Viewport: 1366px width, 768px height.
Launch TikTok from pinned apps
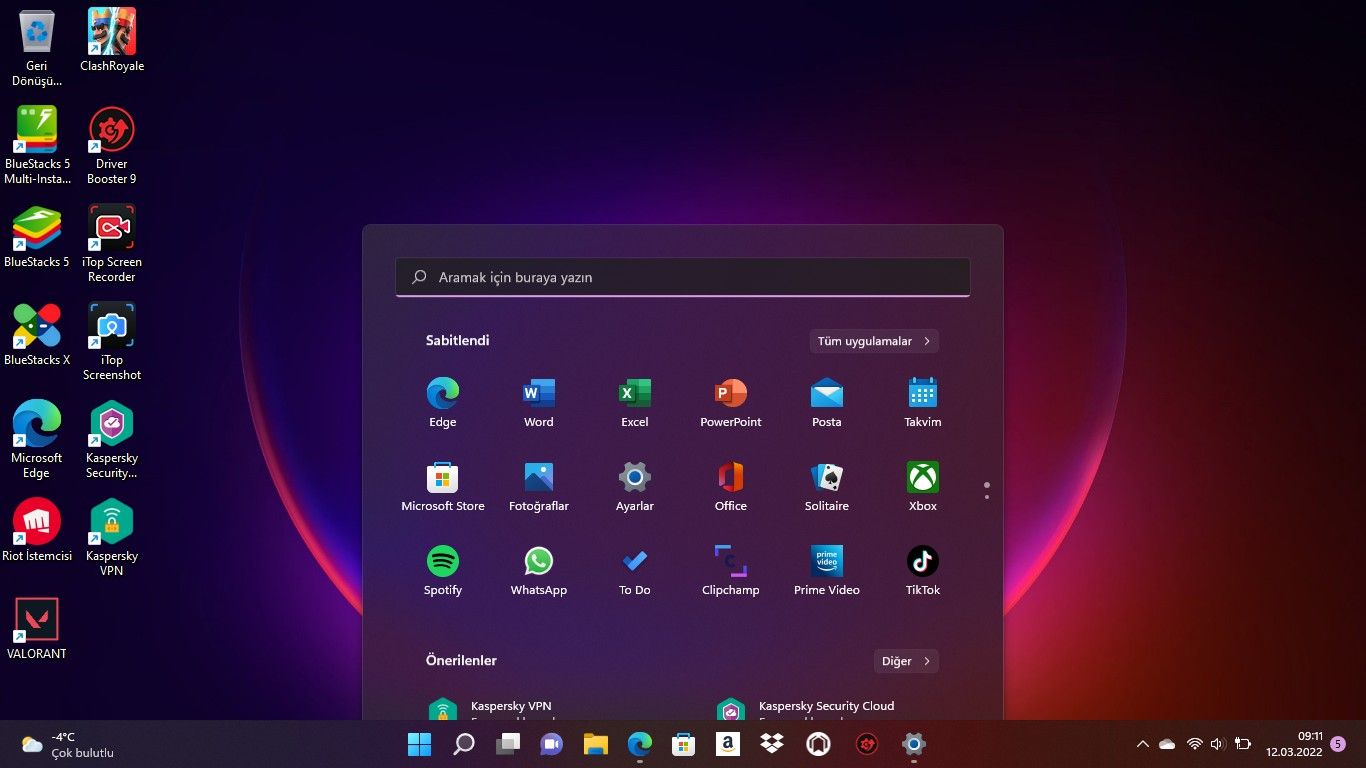coord(923,570)
